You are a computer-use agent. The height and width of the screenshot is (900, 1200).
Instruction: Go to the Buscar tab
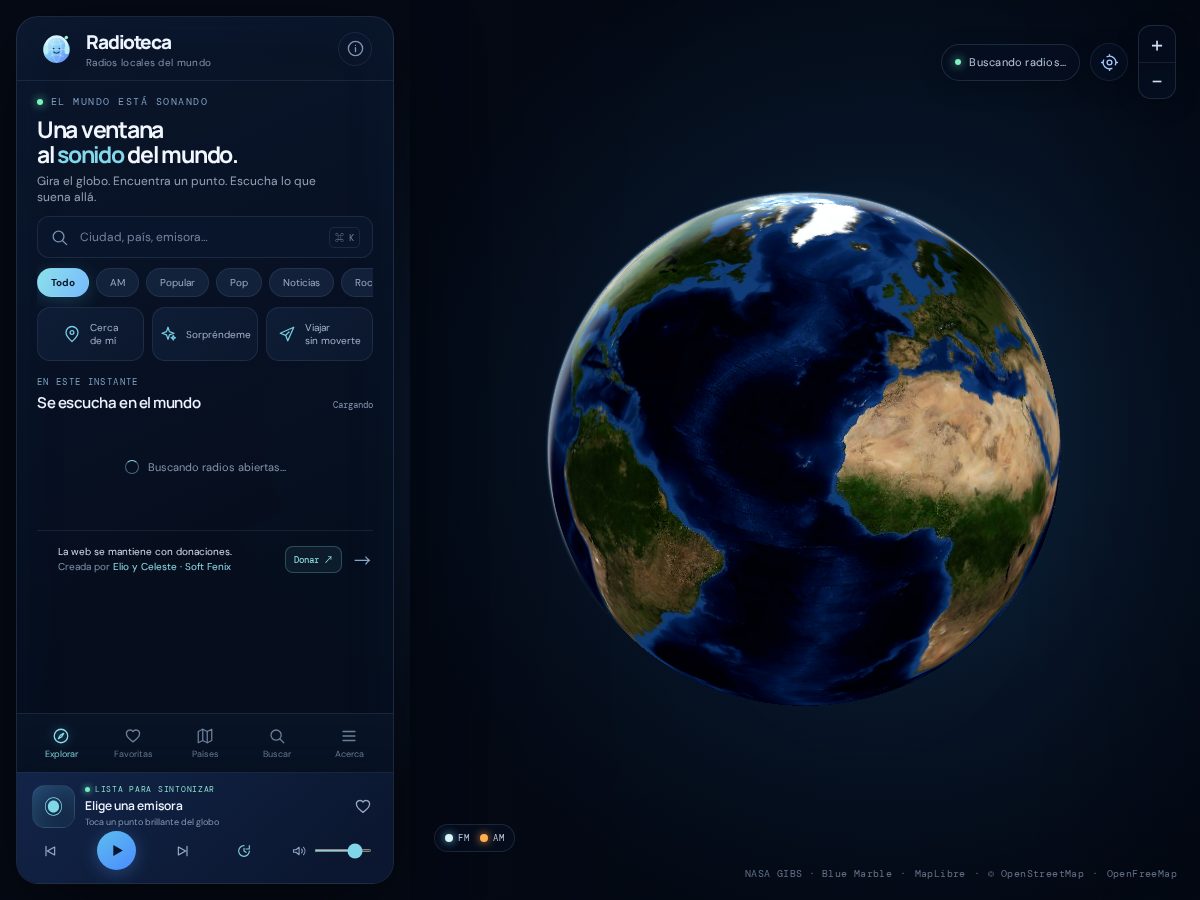pos(277,743)
